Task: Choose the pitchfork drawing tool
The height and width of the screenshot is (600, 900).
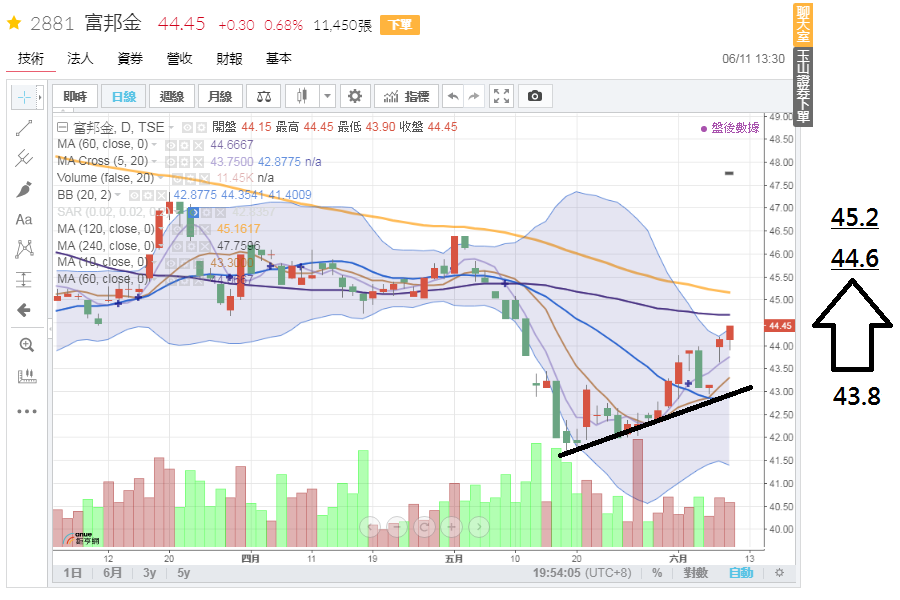Action: 24,158
